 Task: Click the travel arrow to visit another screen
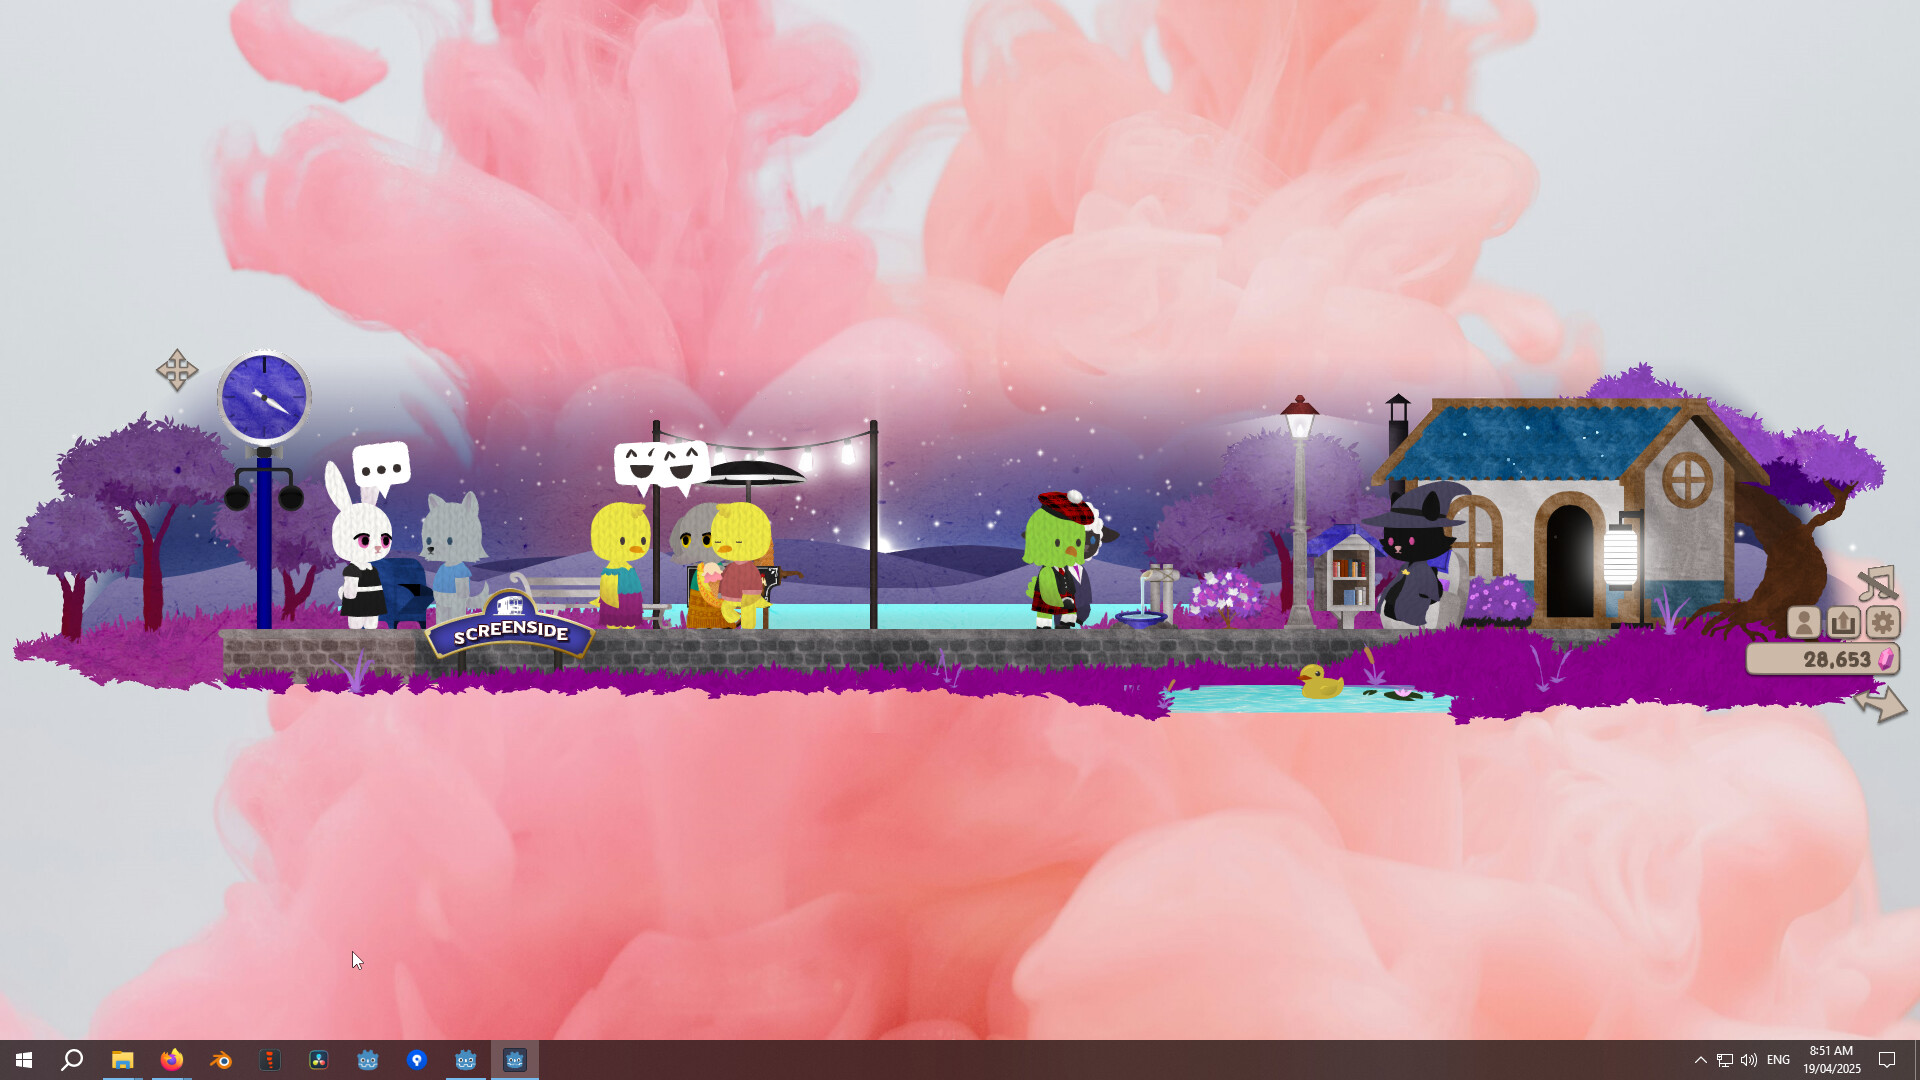pyautogui.click(x=1880, y=707)
